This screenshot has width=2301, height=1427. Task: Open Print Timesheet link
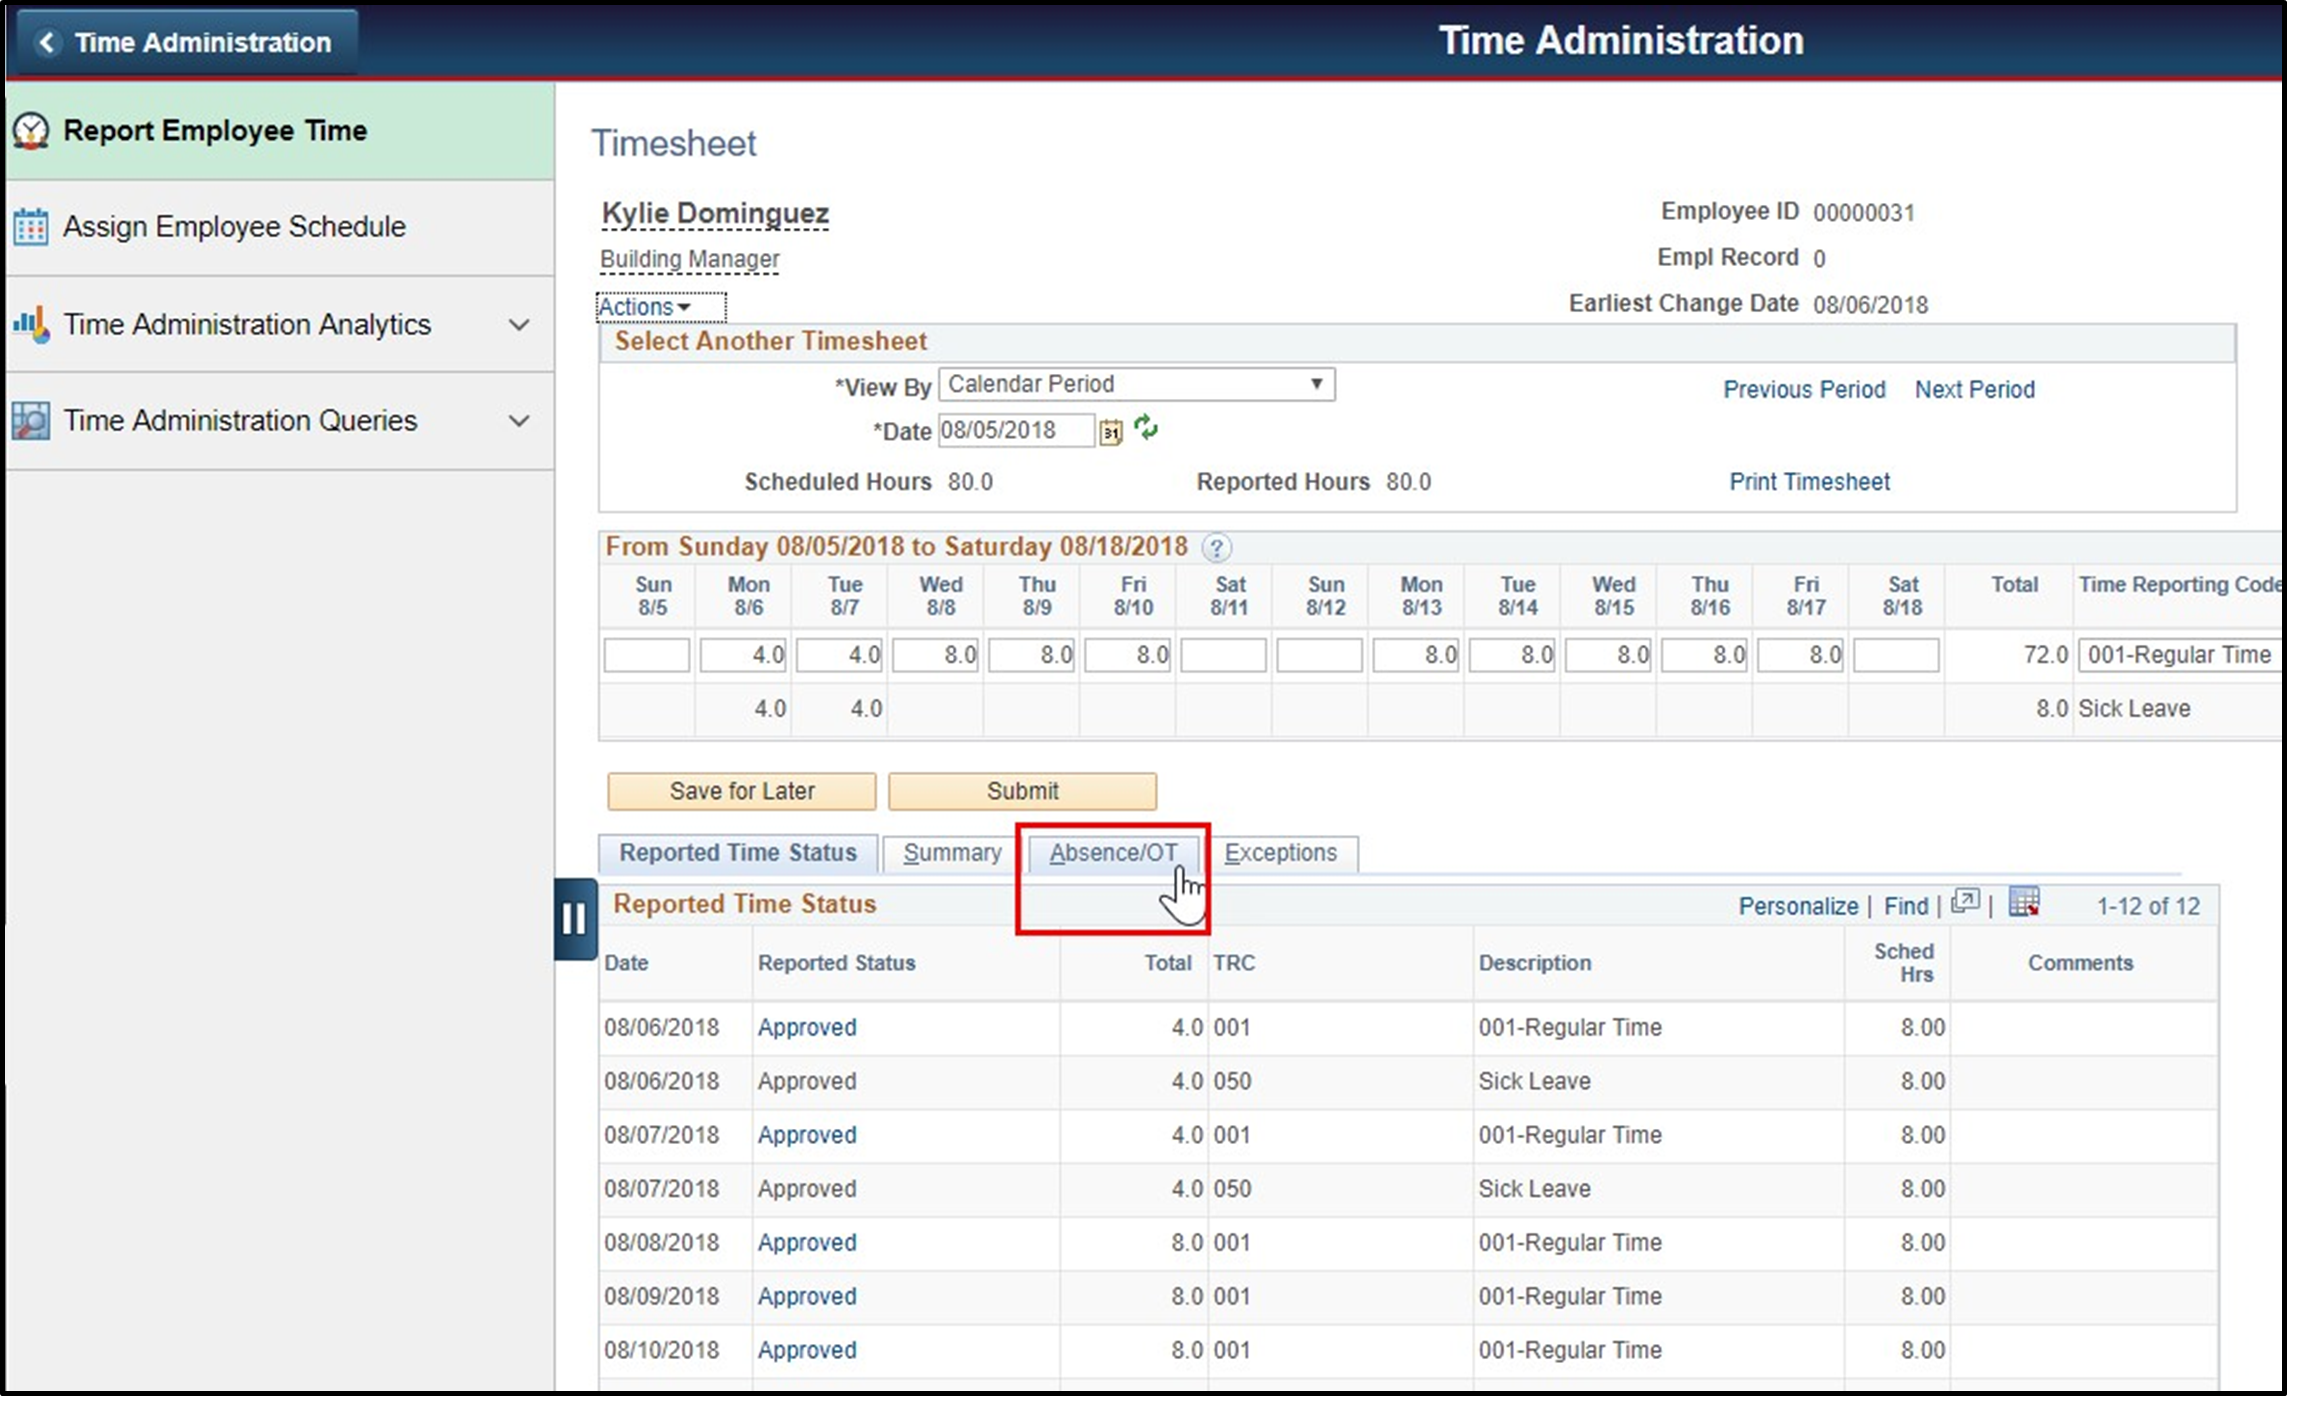[1808, 481]
